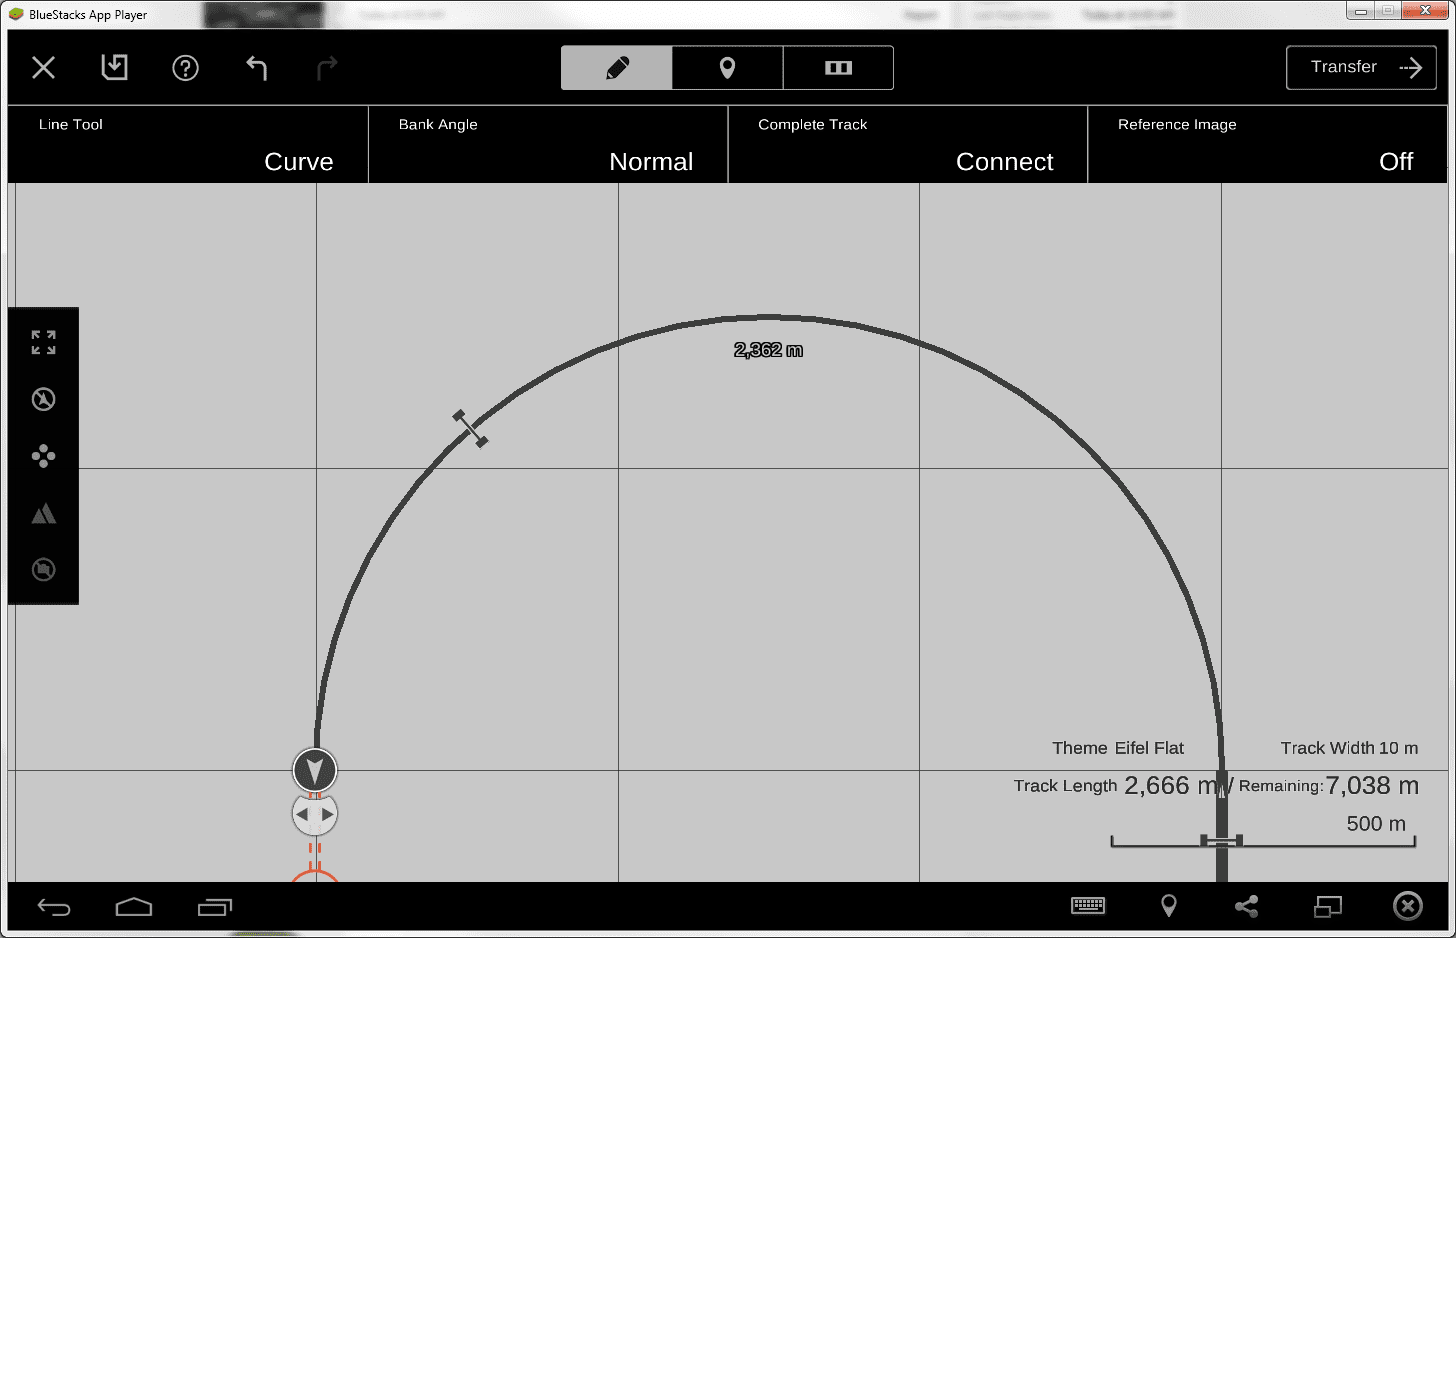Toggle the crossed-out camera icon in sidebar
Viewport: 1456px width, 1394px height.
pos(43,570)
